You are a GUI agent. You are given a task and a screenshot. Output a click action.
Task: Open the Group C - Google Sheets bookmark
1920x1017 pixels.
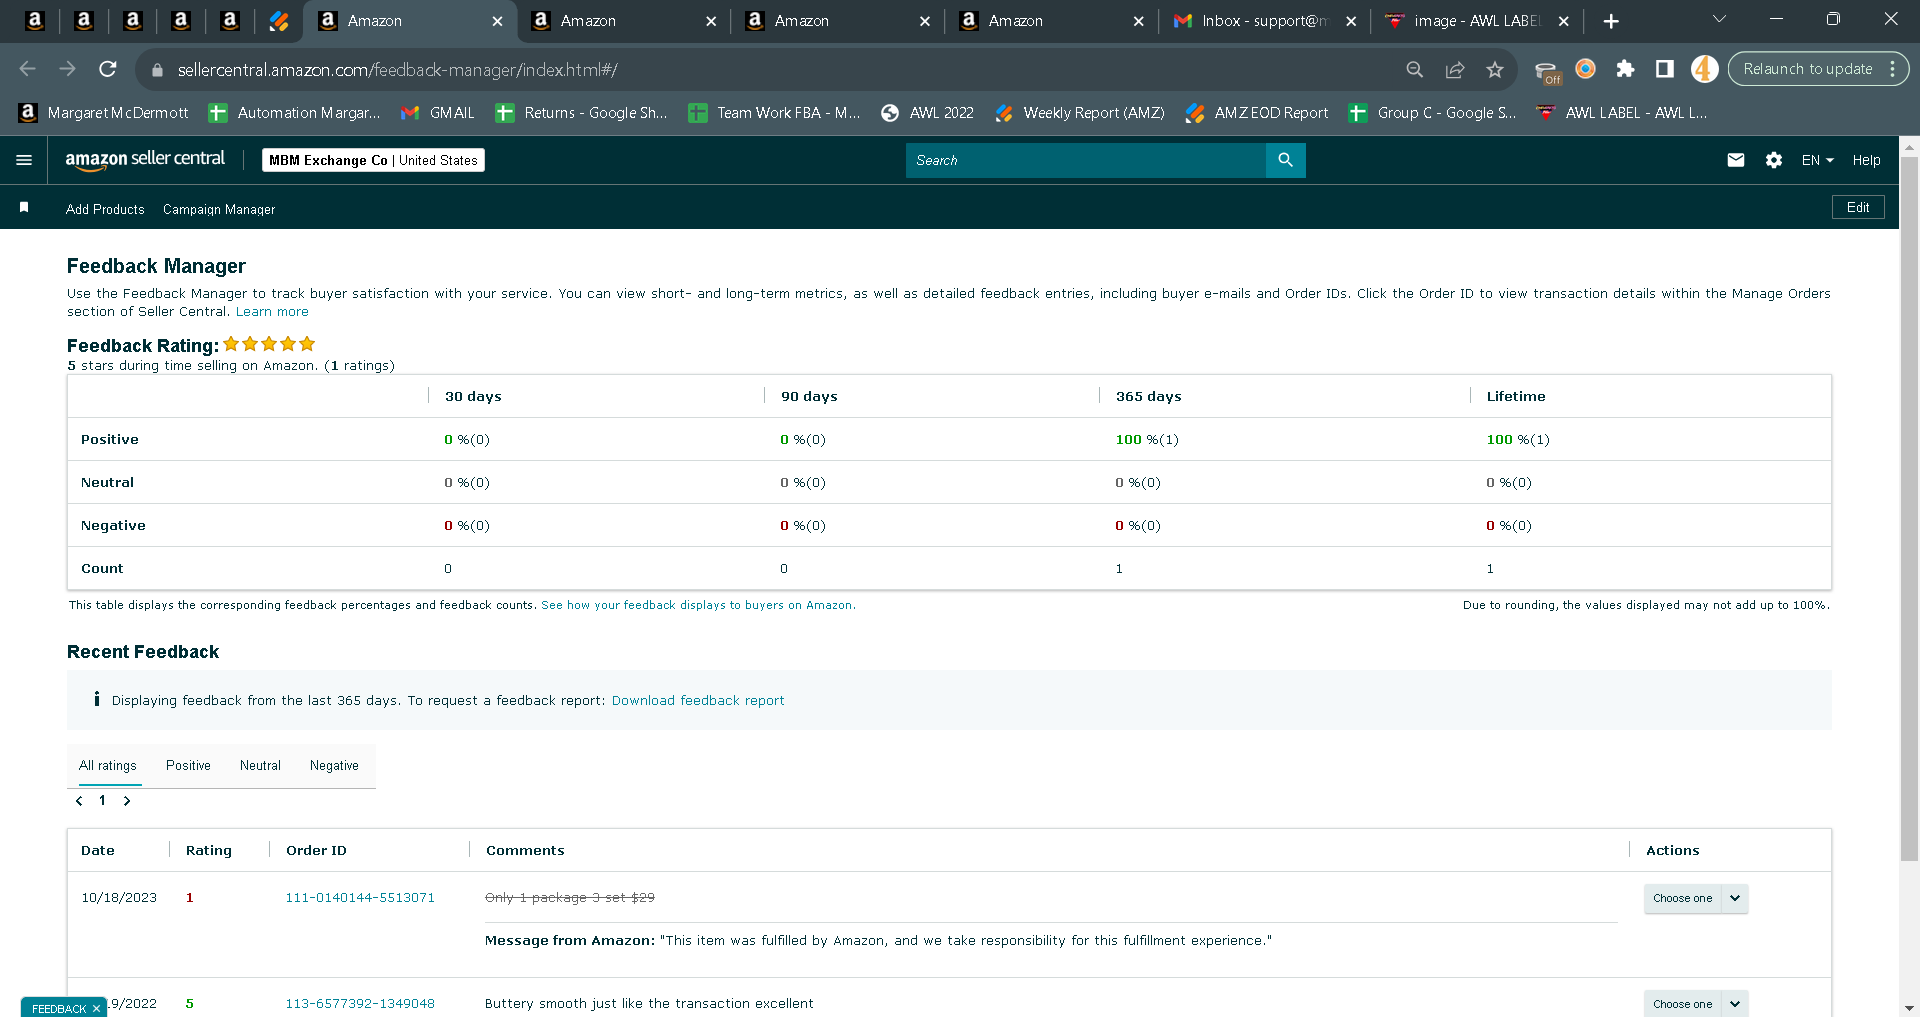pyautogui.click(x=1432, y=113)
